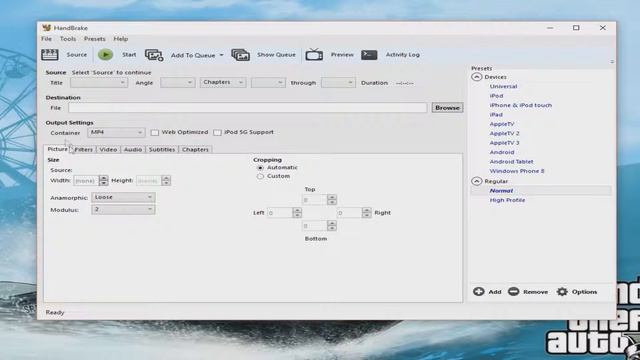The height and width of the screenshot is (360, 640).
Task: Click the Remove preset label
Action: 536,292
